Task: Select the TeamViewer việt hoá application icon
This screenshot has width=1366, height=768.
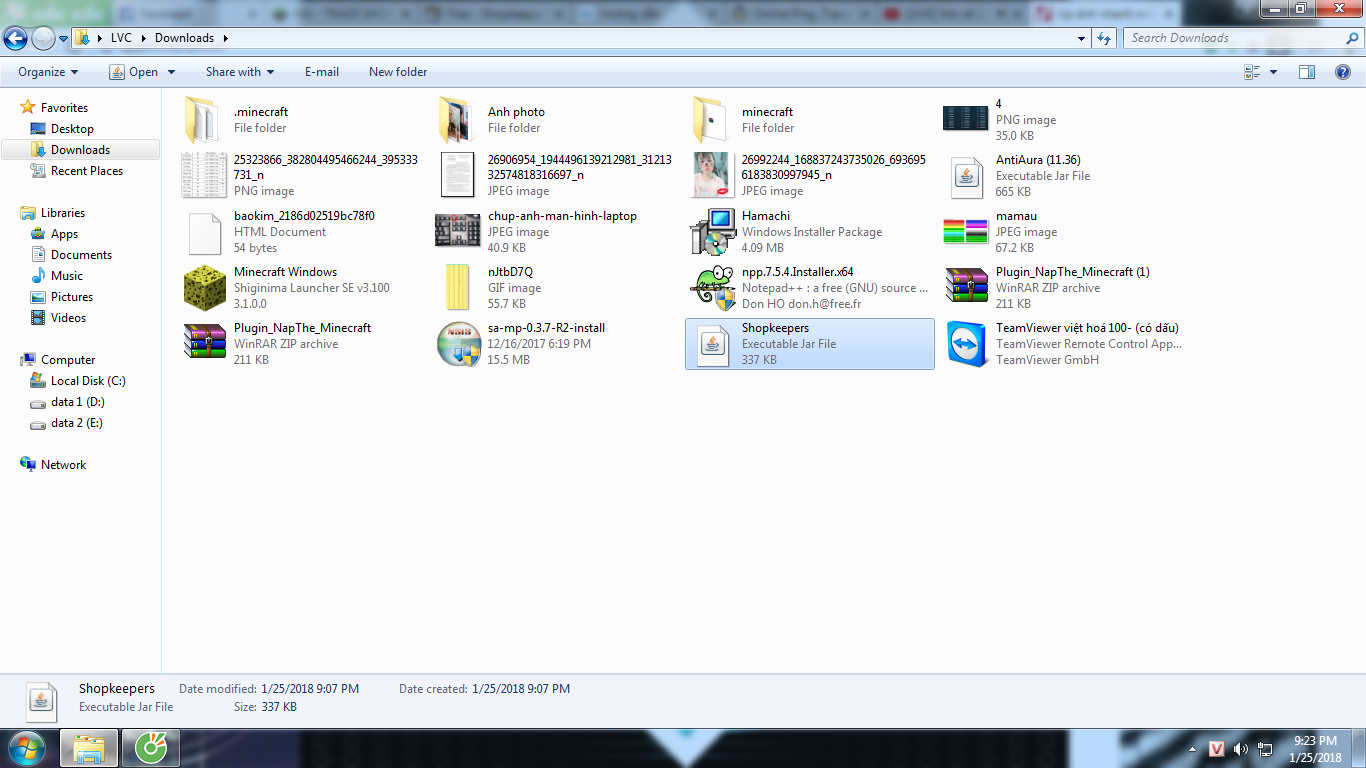Action: coord(966,344)
